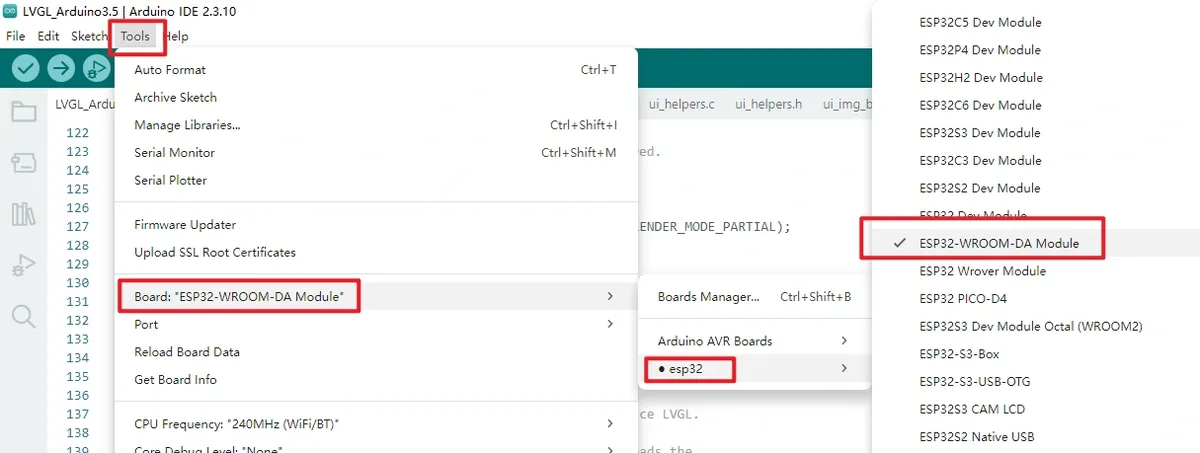Choose Auto Format from Tools menu
1200x453 pixels.
(376, 70)
